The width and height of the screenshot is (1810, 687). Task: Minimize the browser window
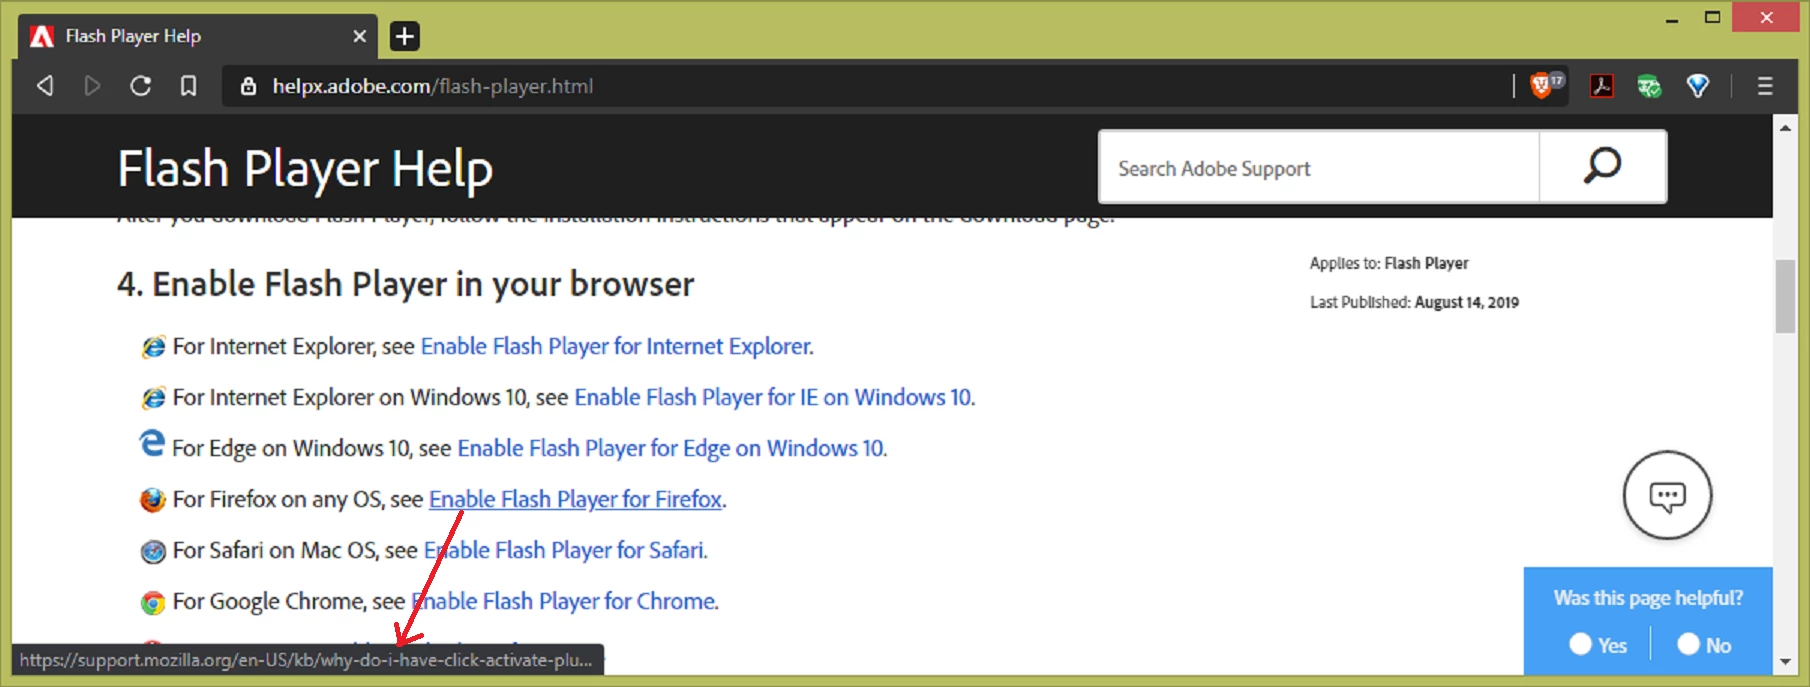point(1672,18)
